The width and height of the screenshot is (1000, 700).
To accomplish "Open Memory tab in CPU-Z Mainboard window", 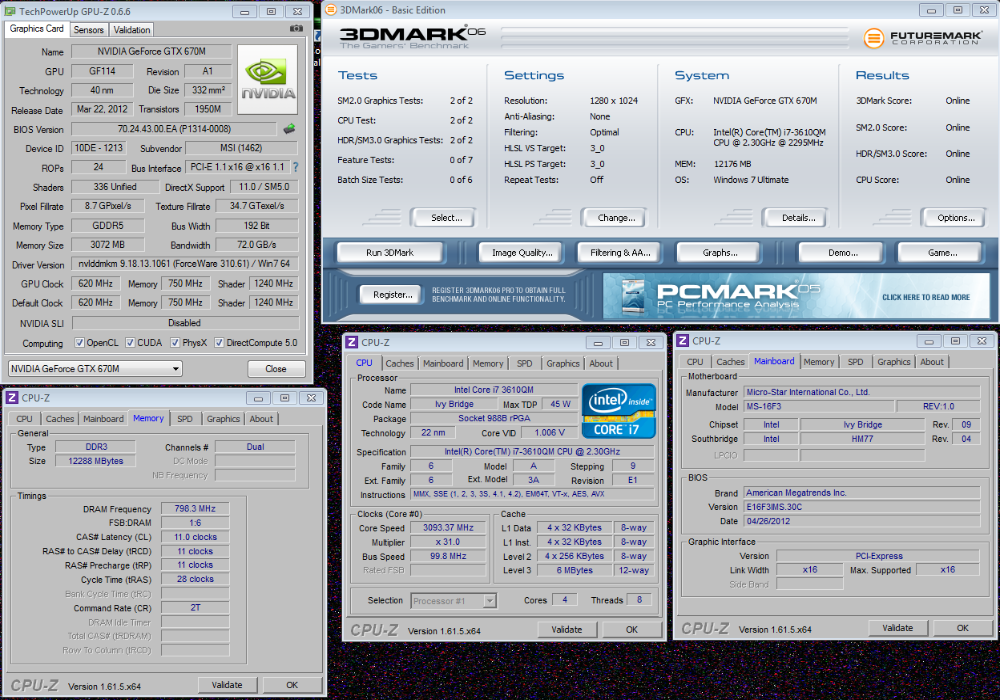I will click(819, 361).
